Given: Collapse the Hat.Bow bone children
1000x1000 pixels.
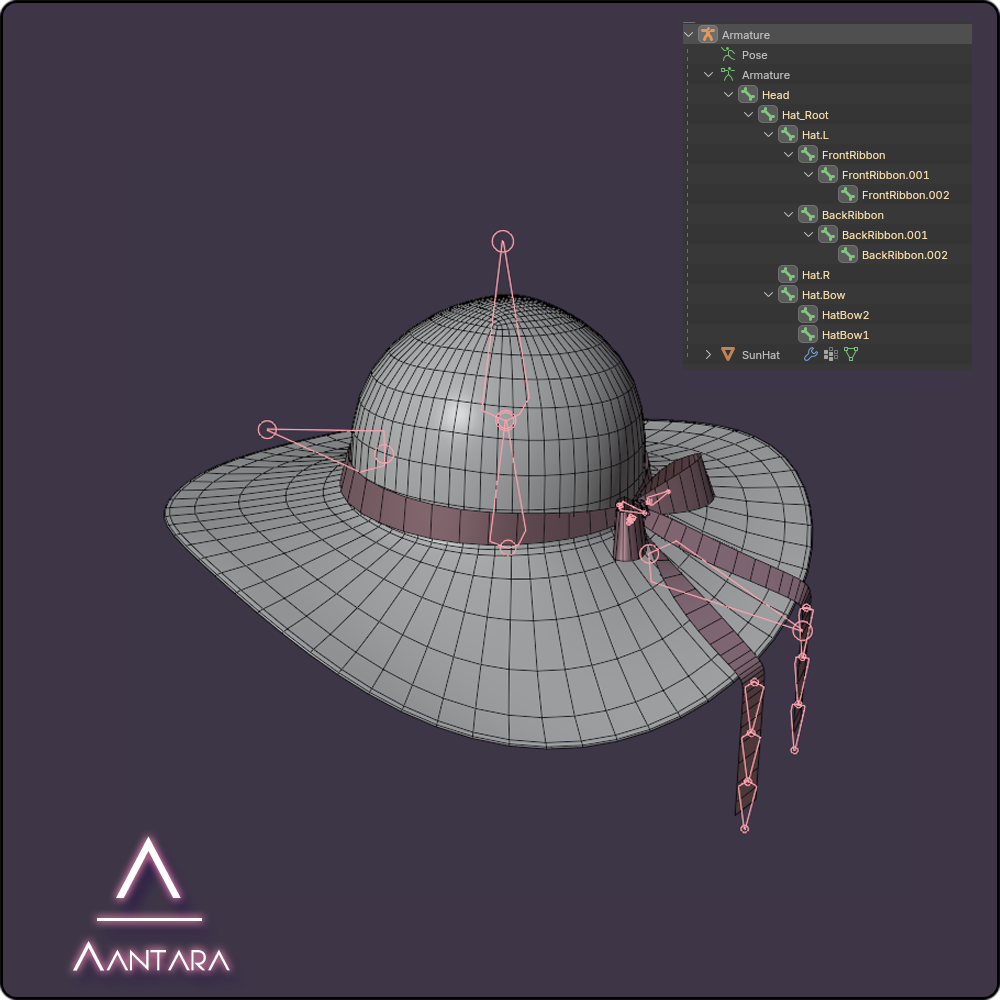Looking at the screenshot, I should [768, 295].
